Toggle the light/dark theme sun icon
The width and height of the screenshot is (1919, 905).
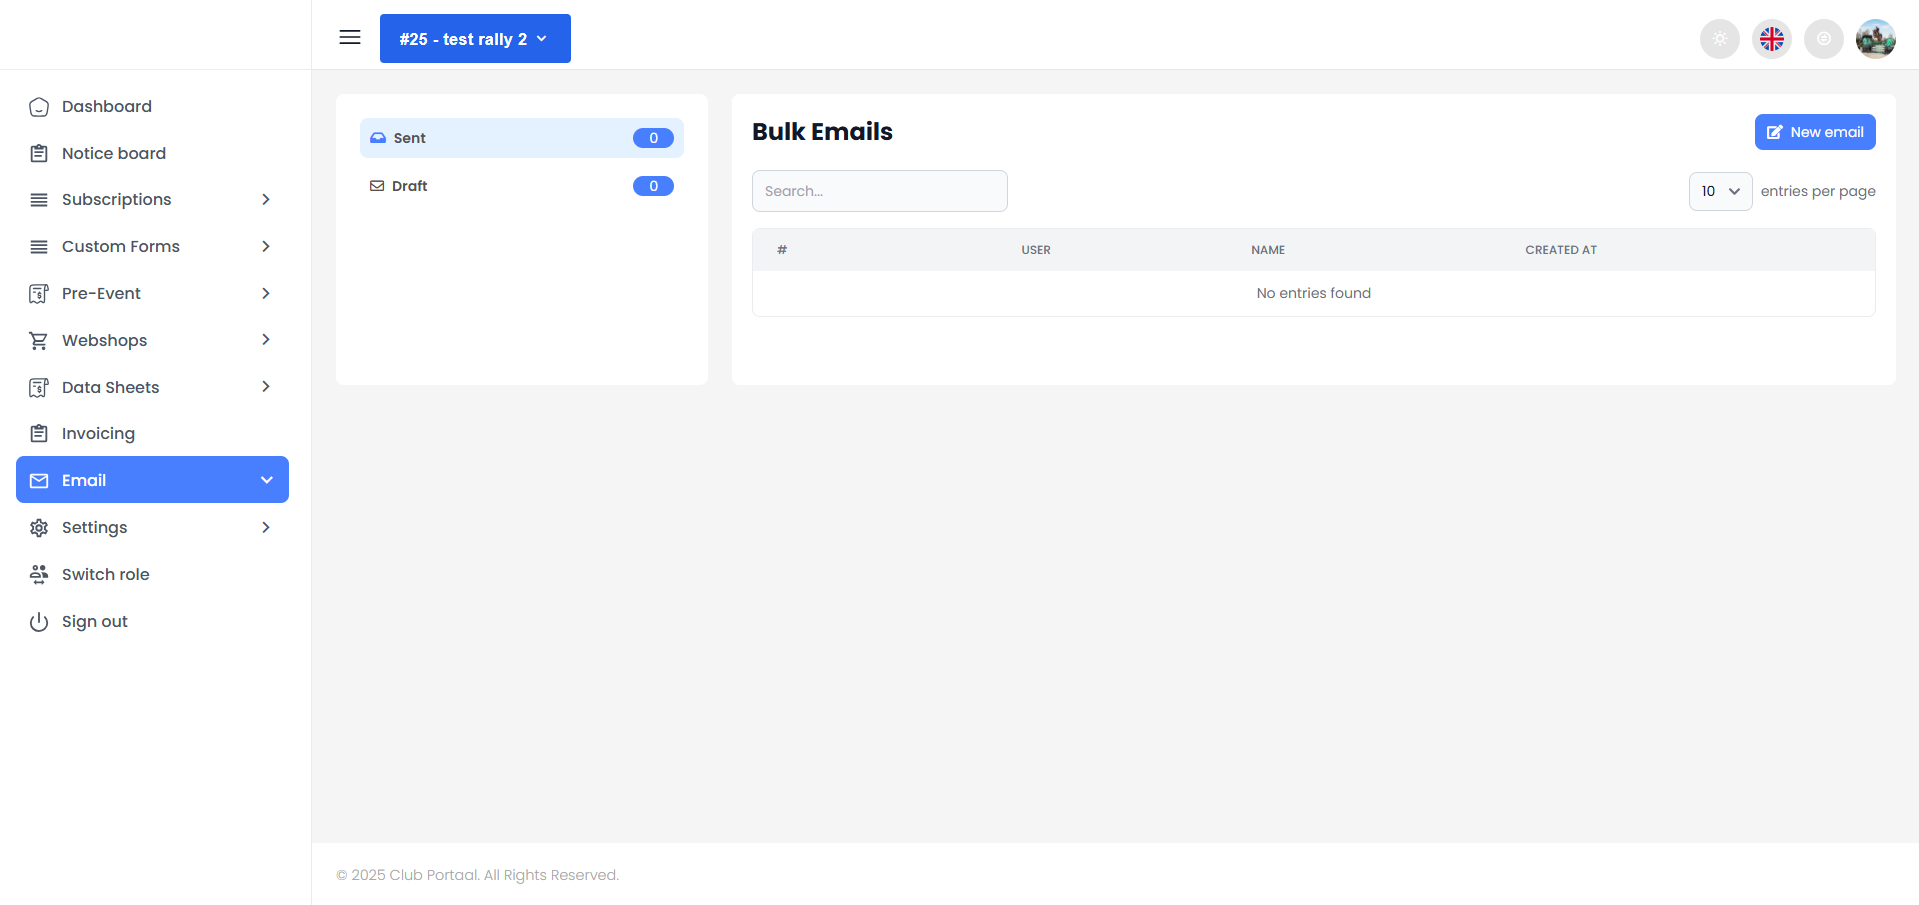pos(1720,39)
